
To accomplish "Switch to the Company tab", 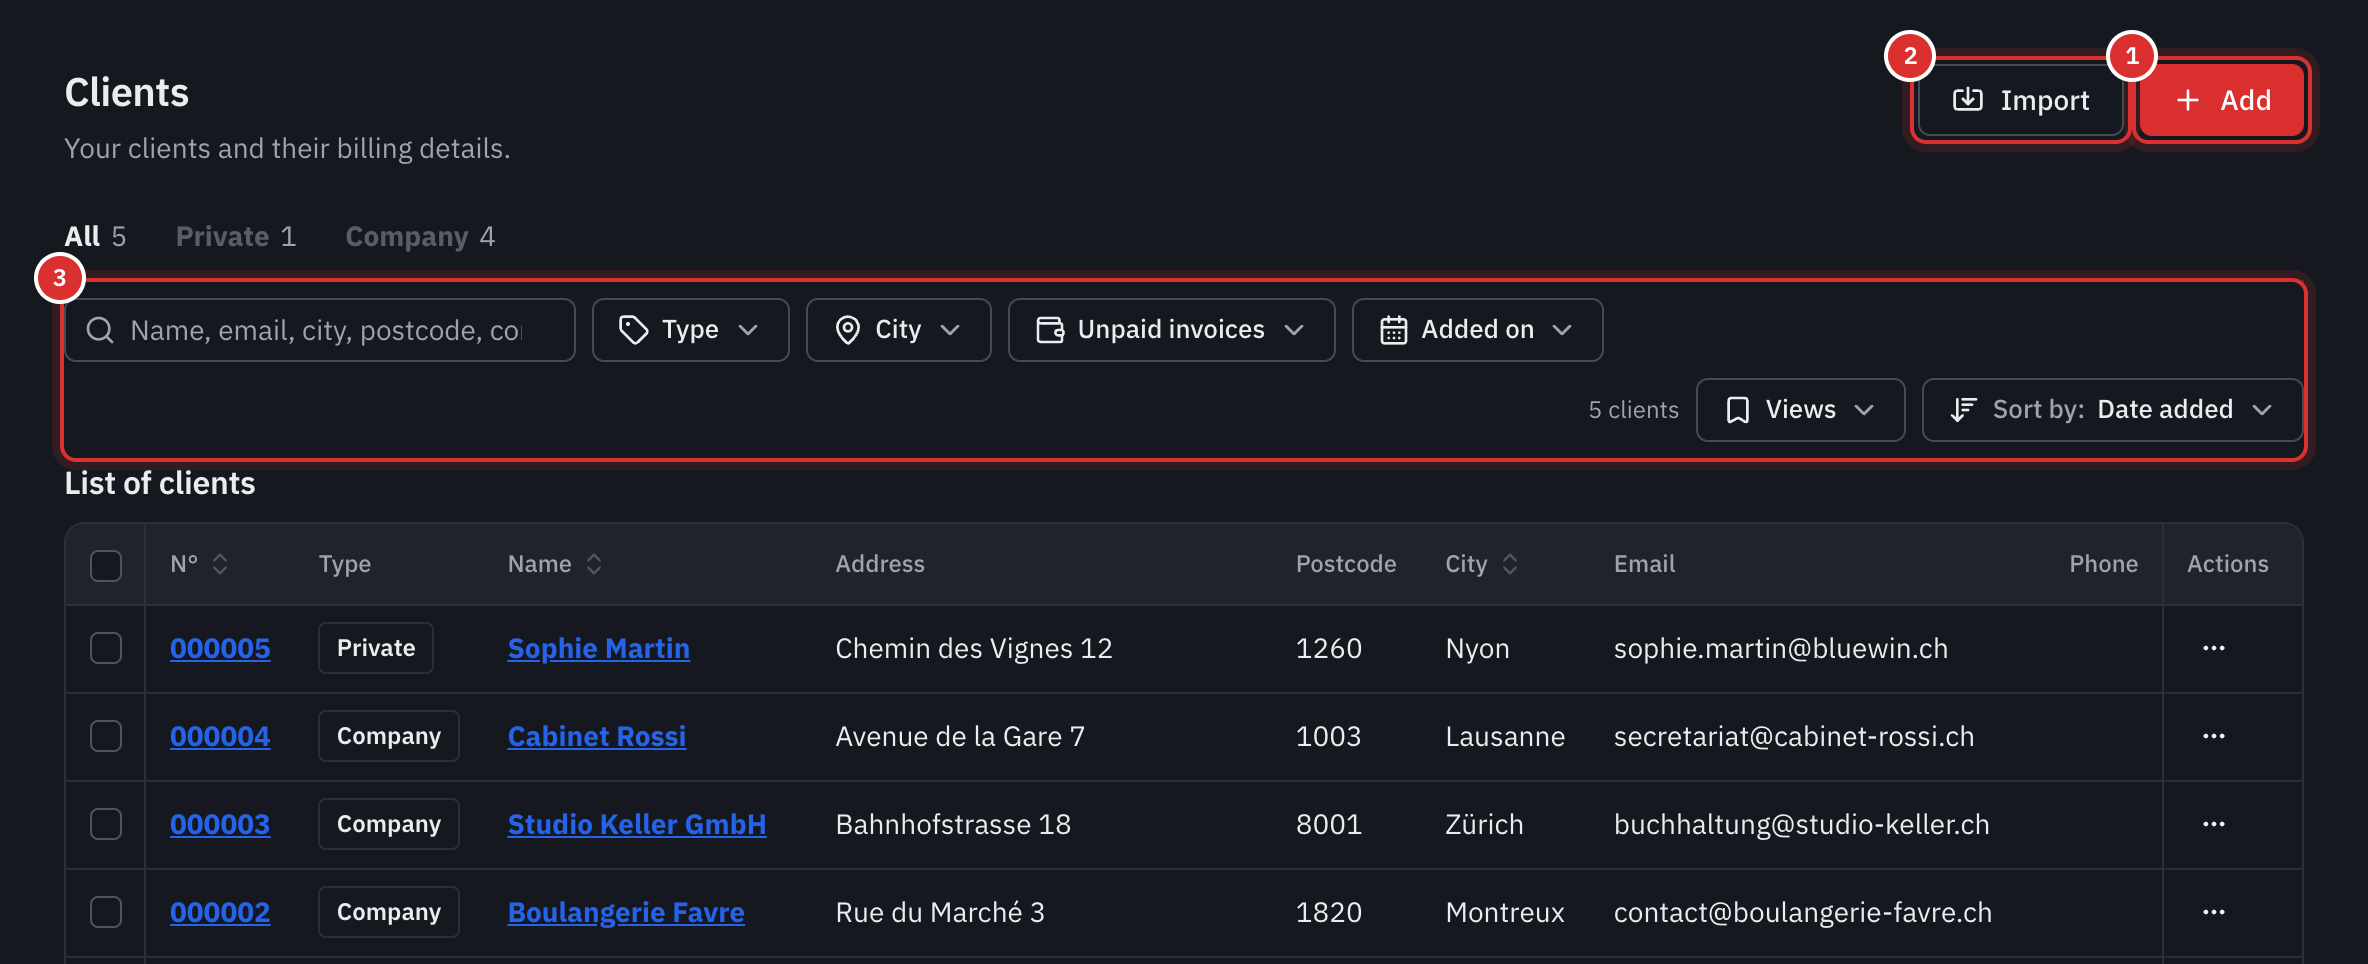I will point(420,236).
